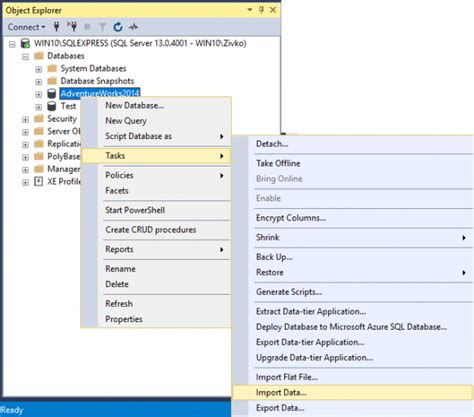The image size is (474, 417).
Task: Click the System Databases folder icon
Action: (x=52, y=68)
